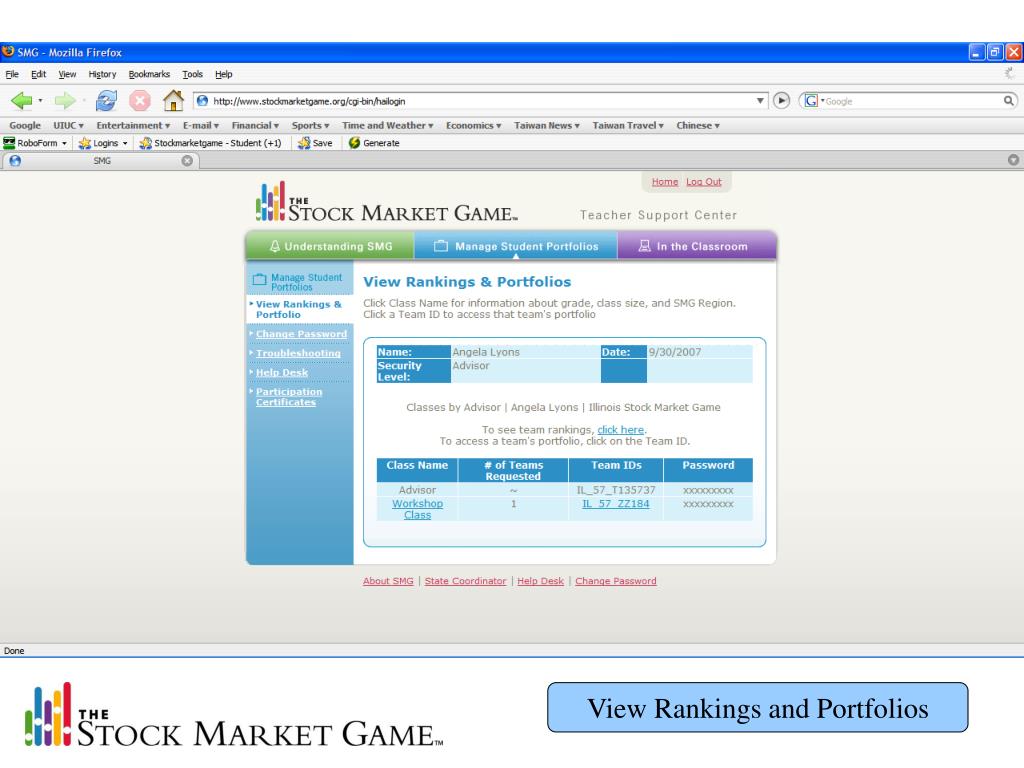Click the Google bookmark in bookmarks toolbar
This screenshot has height=768, width=1024.
pyautogui.click(x=25, y=125)
